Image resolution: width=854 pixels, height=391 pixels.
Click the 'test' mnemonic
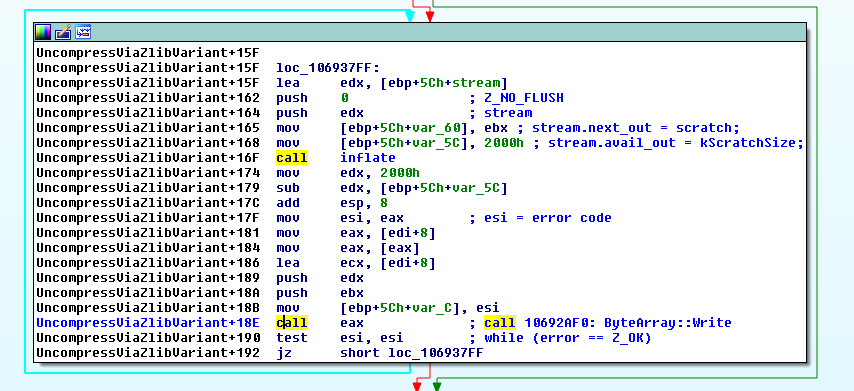click(292, 338)
